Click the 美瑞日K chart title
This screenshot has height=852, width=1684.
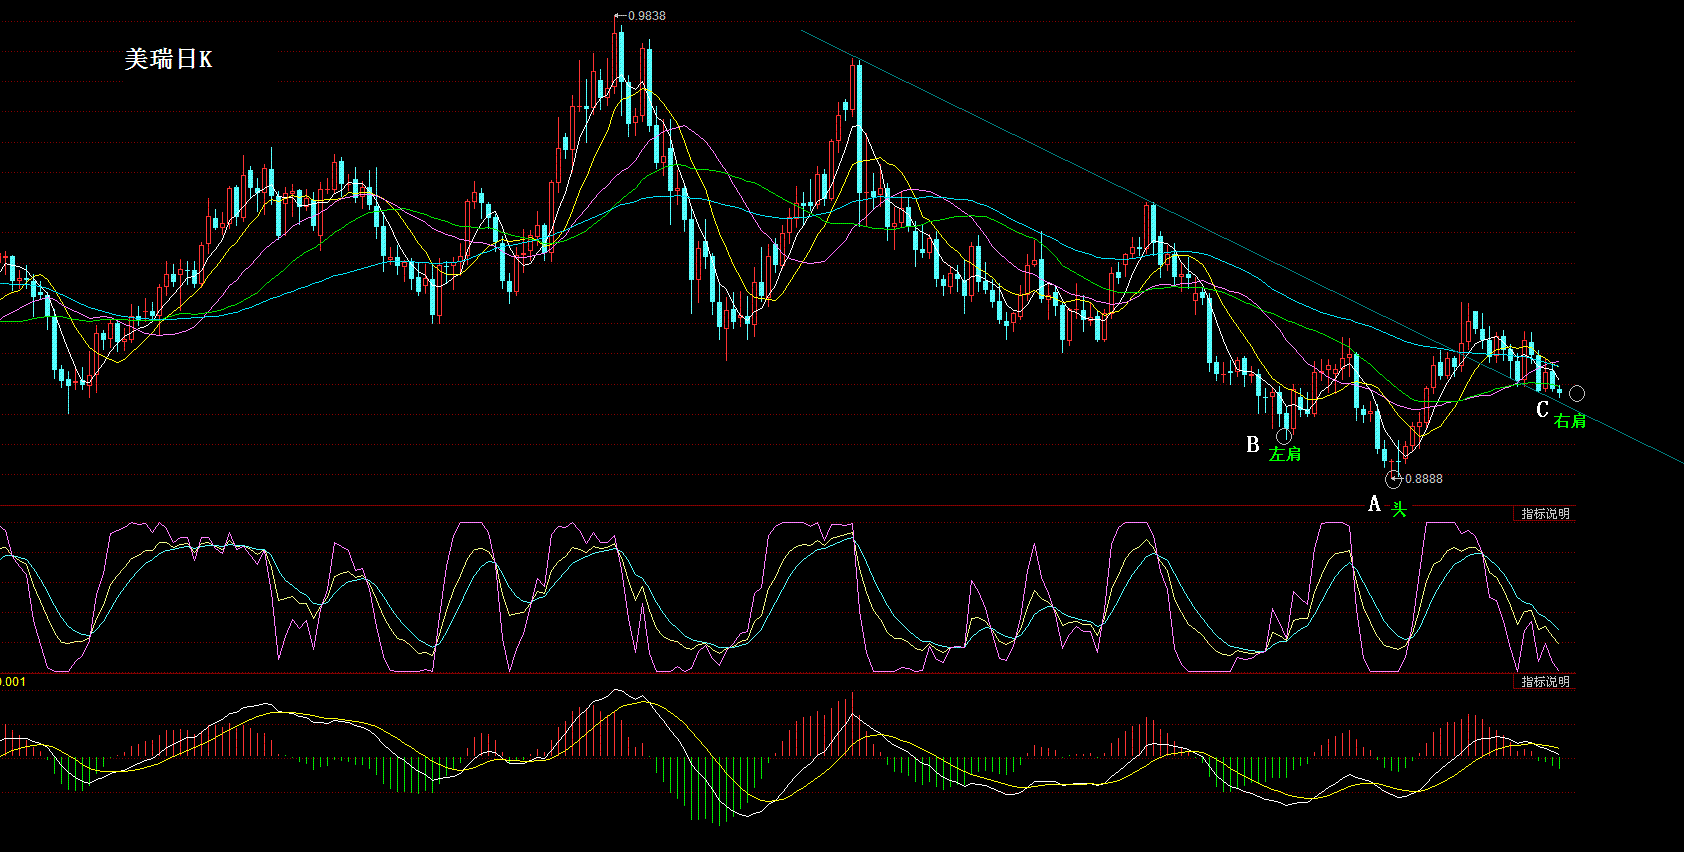(x=168, y=59)
